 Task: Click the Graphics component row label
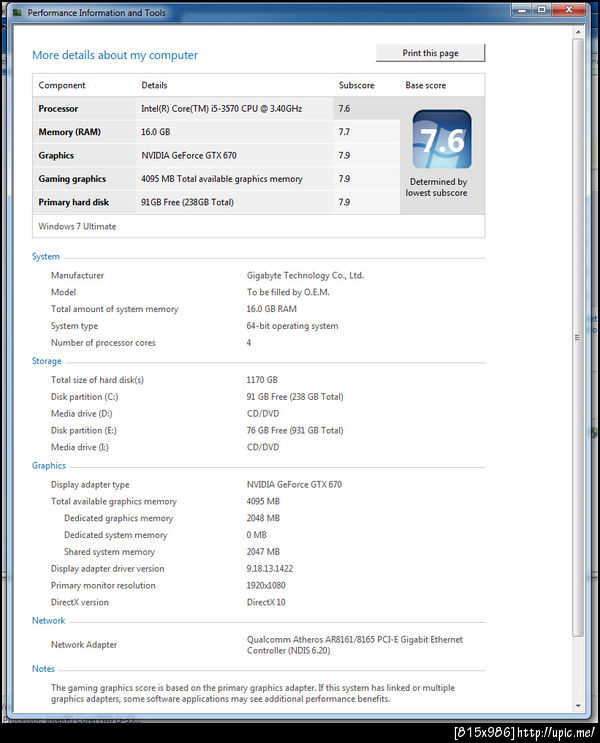(x=56, y=155)
